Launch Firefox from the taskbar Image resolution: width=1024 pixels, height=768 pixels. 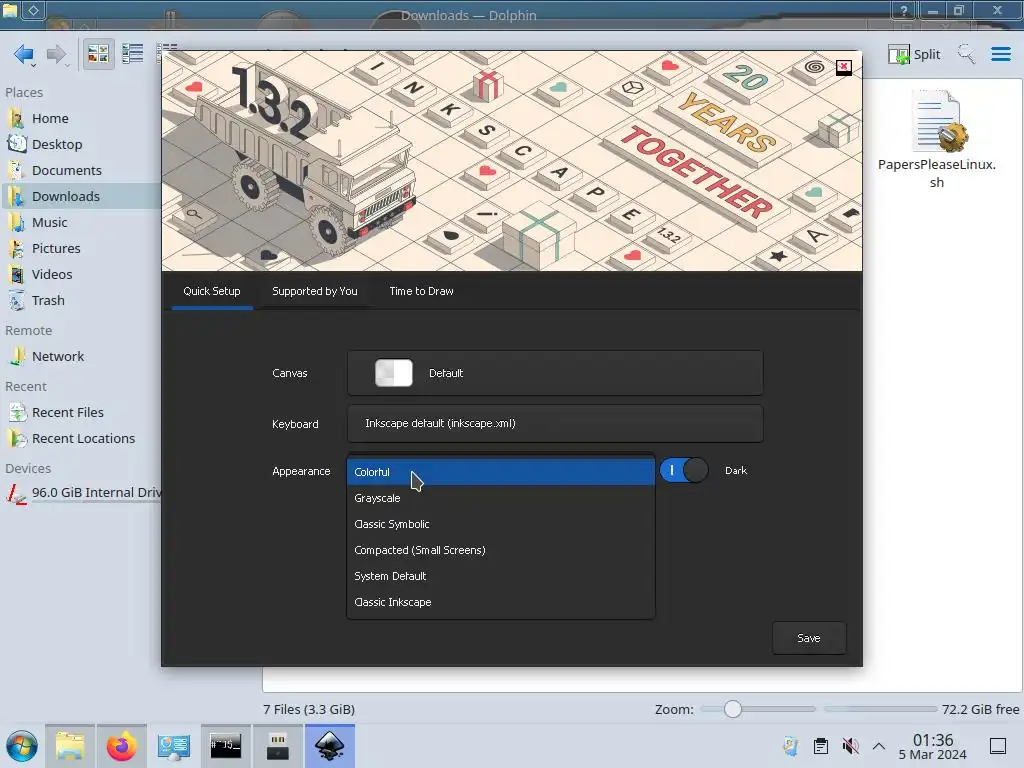[x=121, y=746]
